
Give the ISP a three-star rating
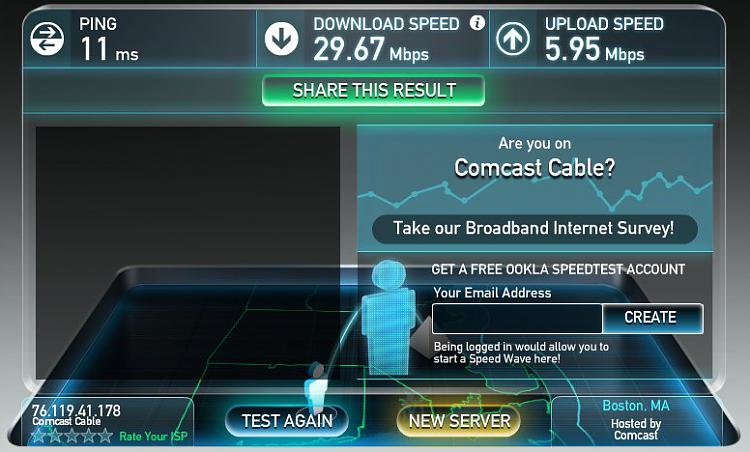click(x=72, y=436)
